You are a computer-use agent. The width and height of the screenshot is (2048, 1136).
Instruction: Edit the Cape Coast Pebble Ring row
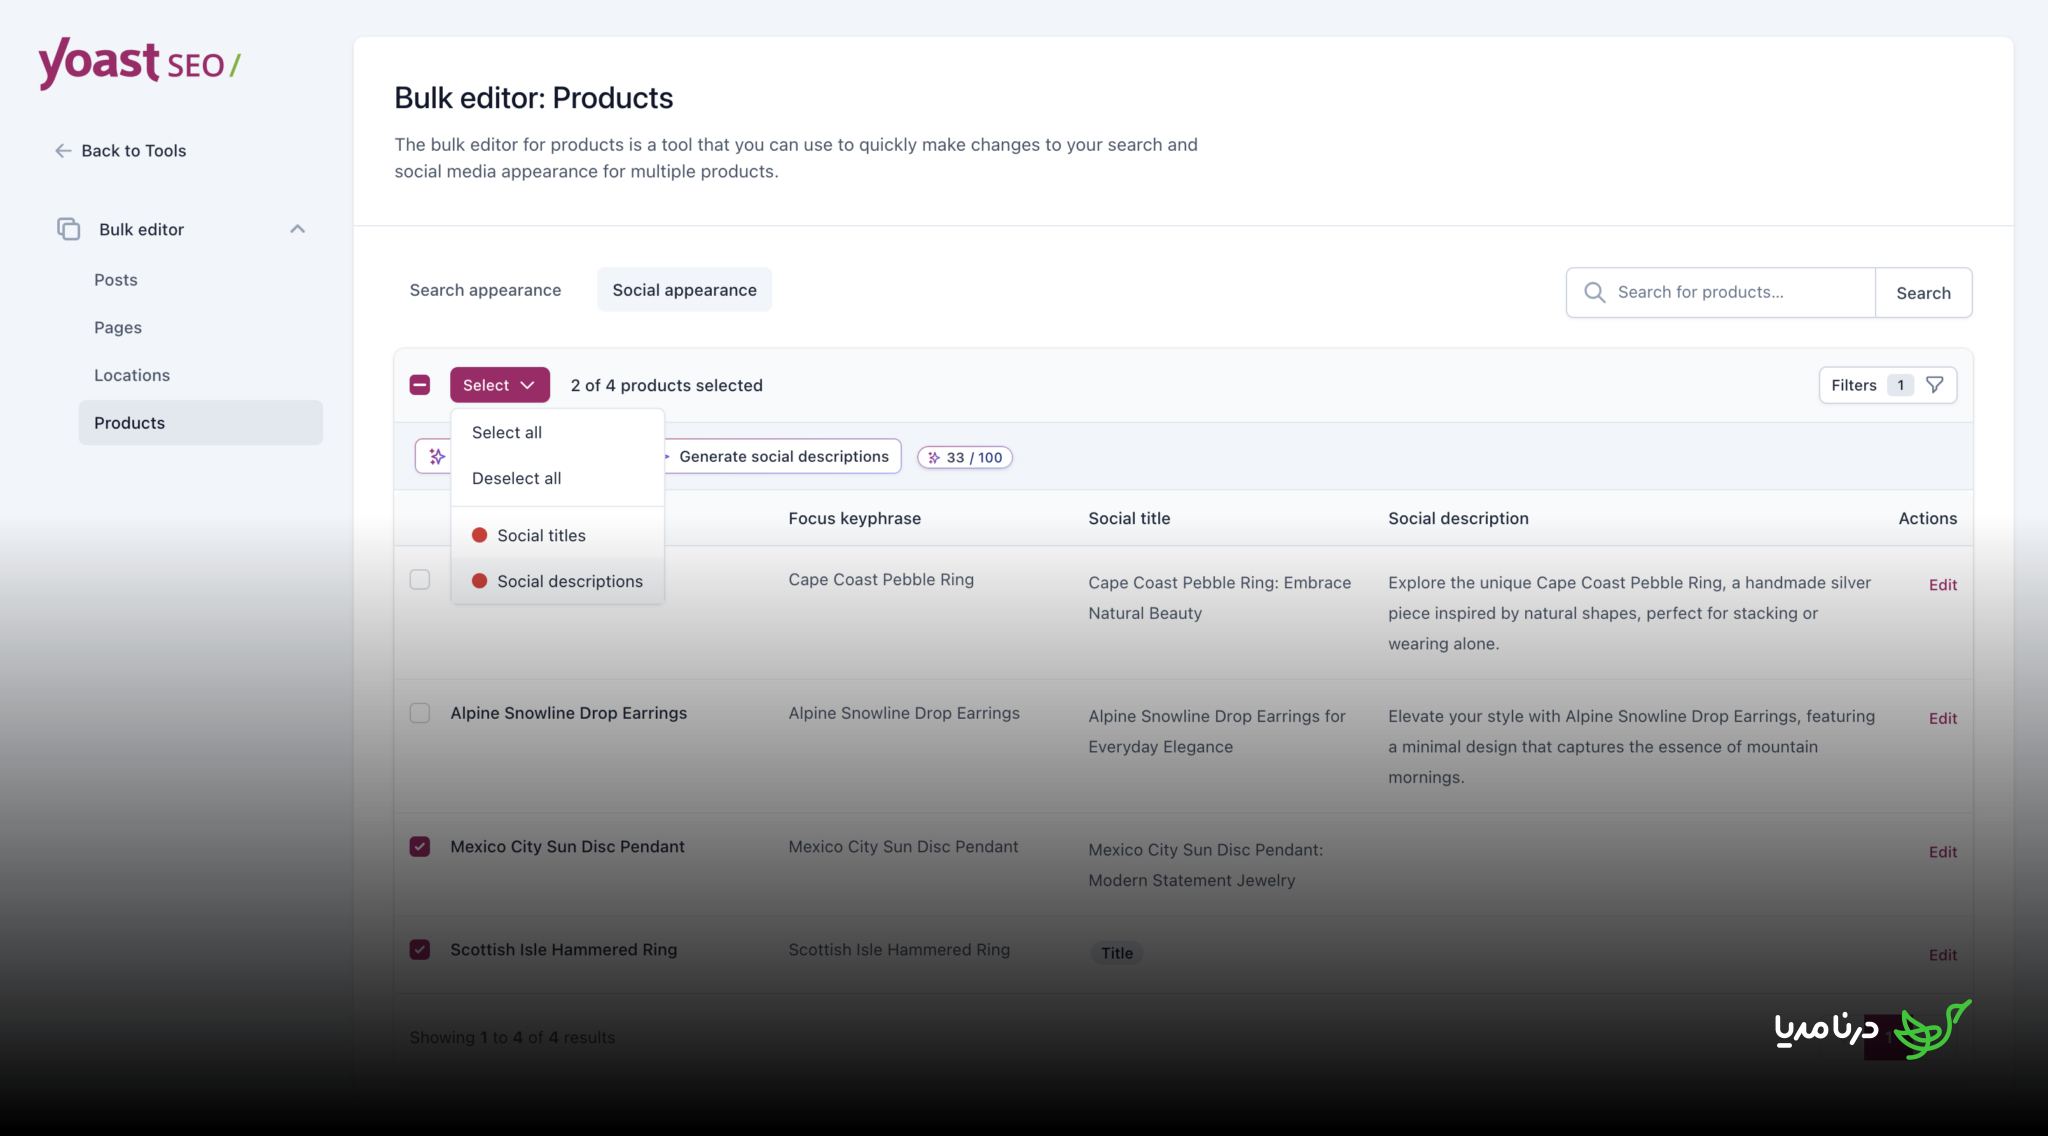[1942, 585]
